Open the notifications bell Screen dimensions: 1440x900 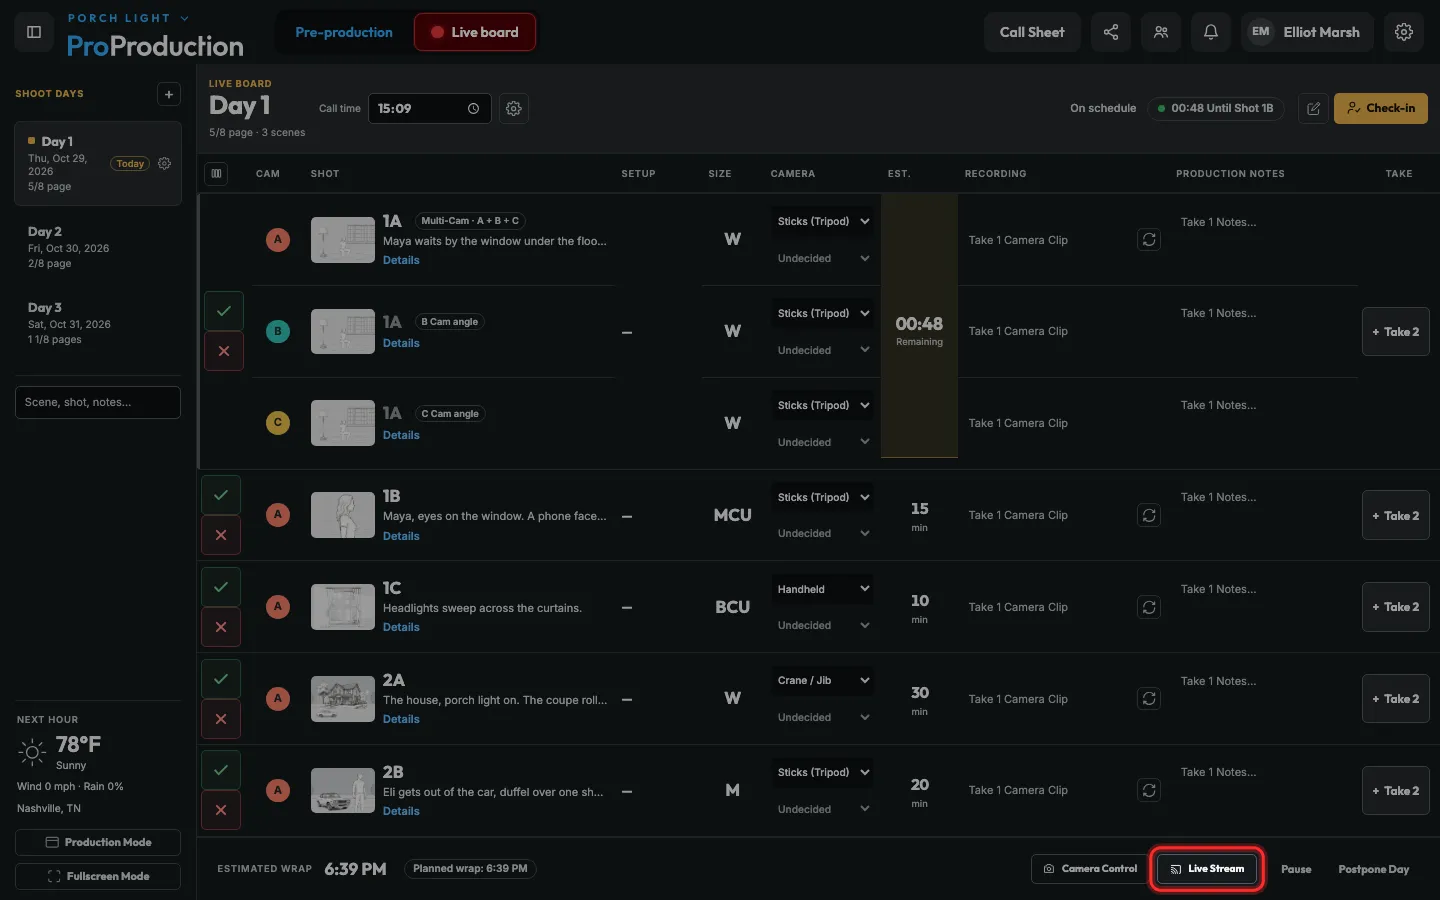[1211, 32]
